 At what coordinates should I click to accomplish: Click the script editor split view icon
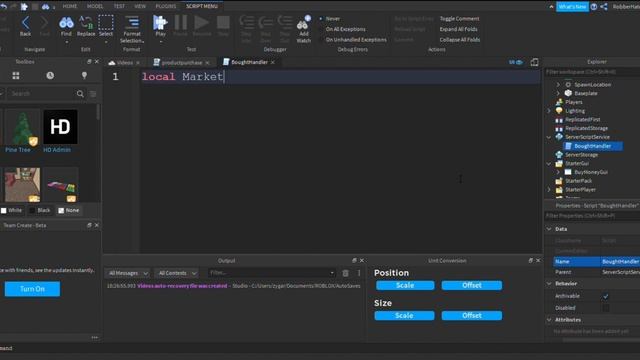coord(534,62)
